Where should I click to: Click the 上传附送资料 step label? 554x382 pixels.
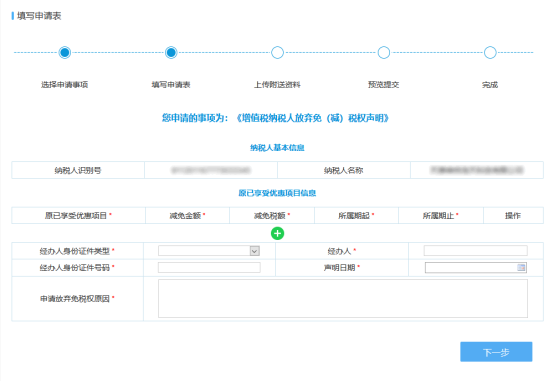point(277,85)
